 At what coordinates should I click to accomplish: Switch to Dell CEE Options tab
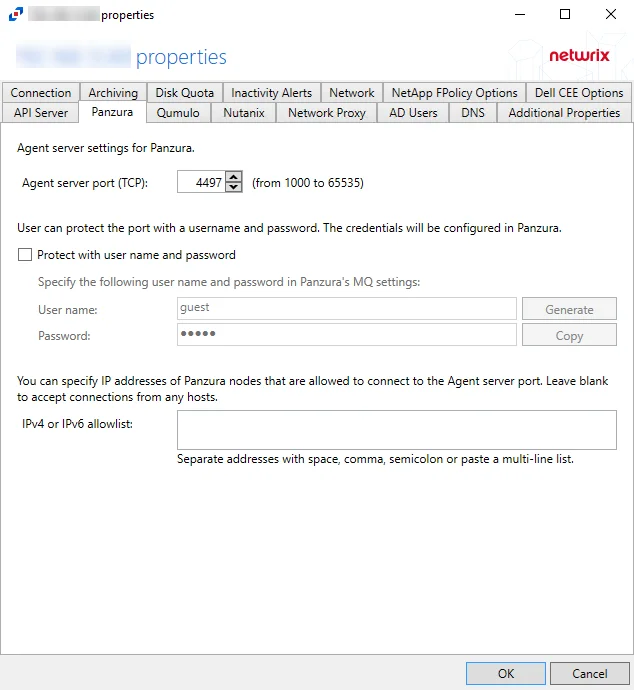click(x=579, y=93)
